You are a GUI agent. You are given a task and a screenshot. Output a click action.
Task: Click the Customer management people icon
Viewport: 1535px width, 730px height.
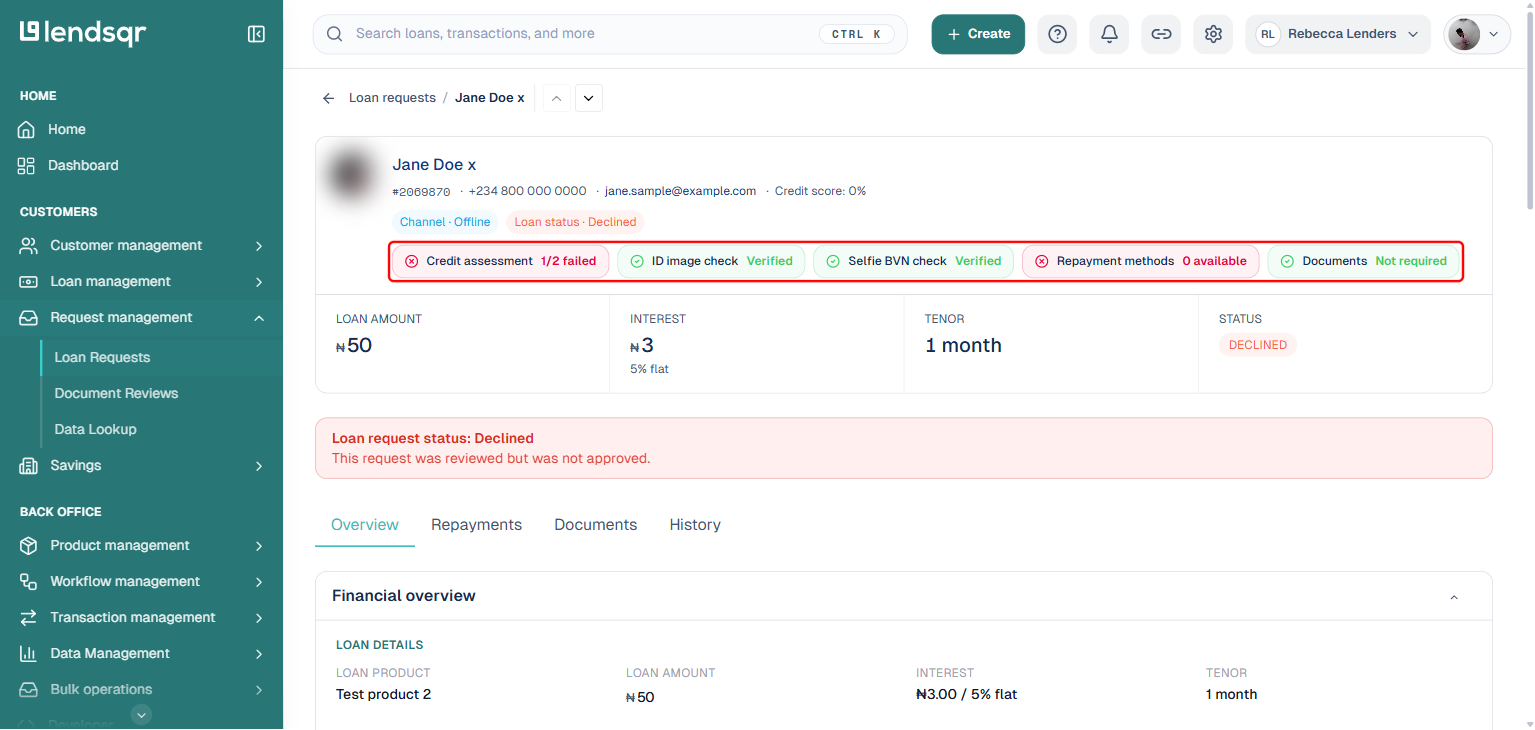[x=28, y=245]
